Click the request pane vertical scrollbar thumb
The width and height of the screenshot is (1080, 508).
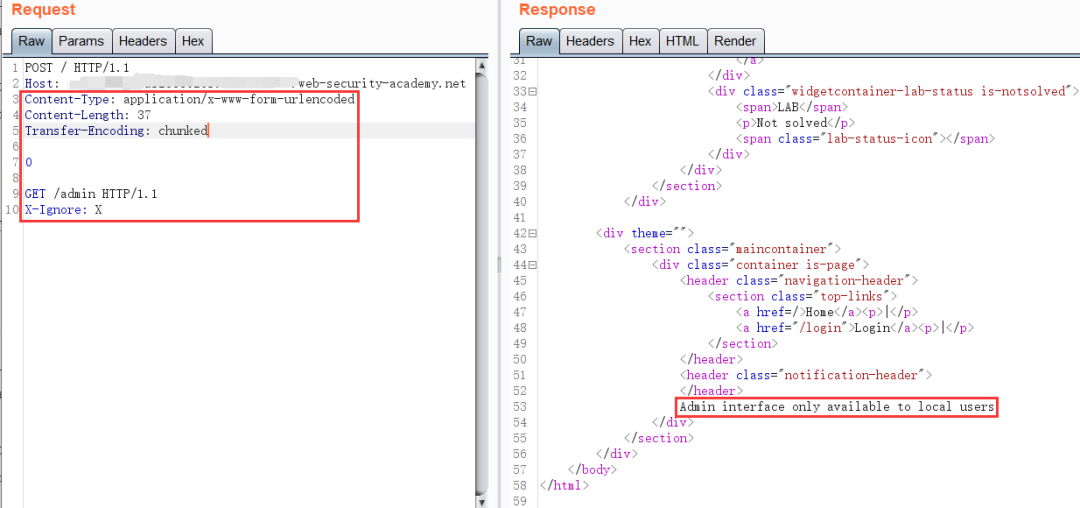pos(482,282)
